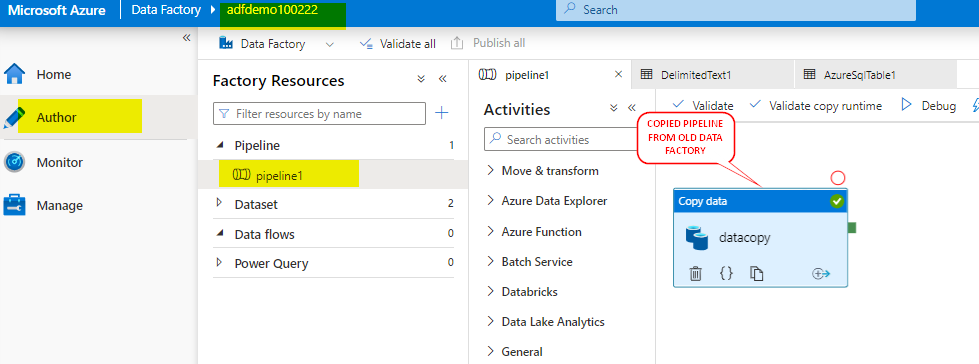Collapse the left navigation sidebar chevron
Viewport: 979px width, 364px height.
186,38
